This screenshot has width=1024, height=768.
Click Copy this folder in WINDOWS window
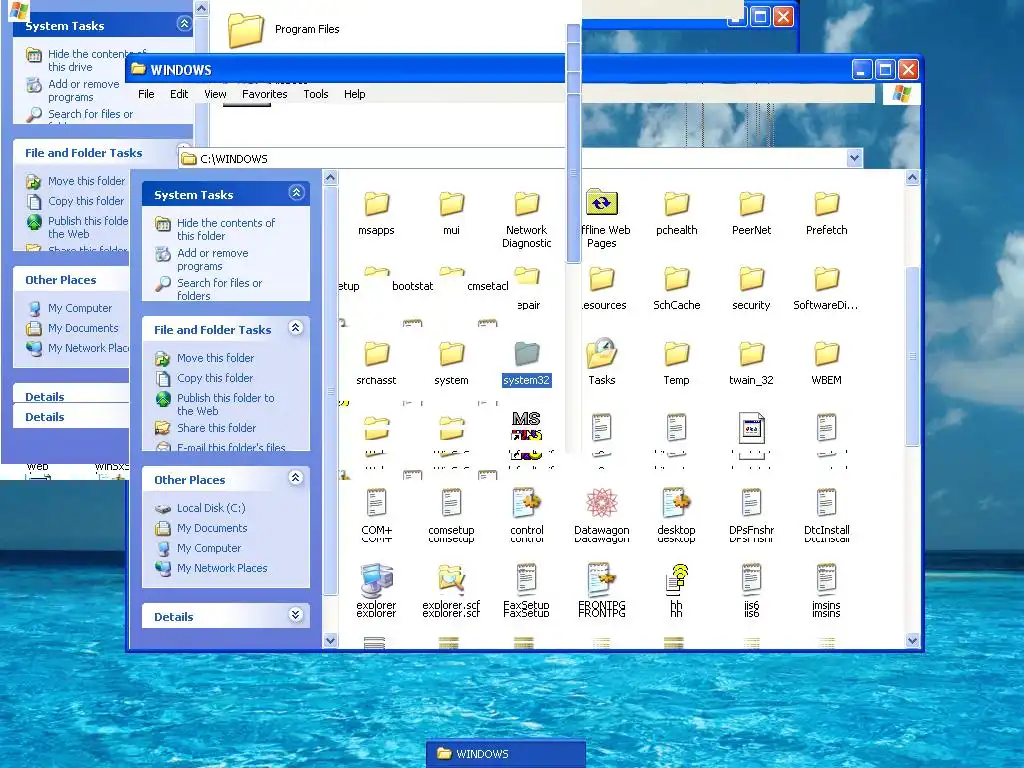(x=215, y=378)
